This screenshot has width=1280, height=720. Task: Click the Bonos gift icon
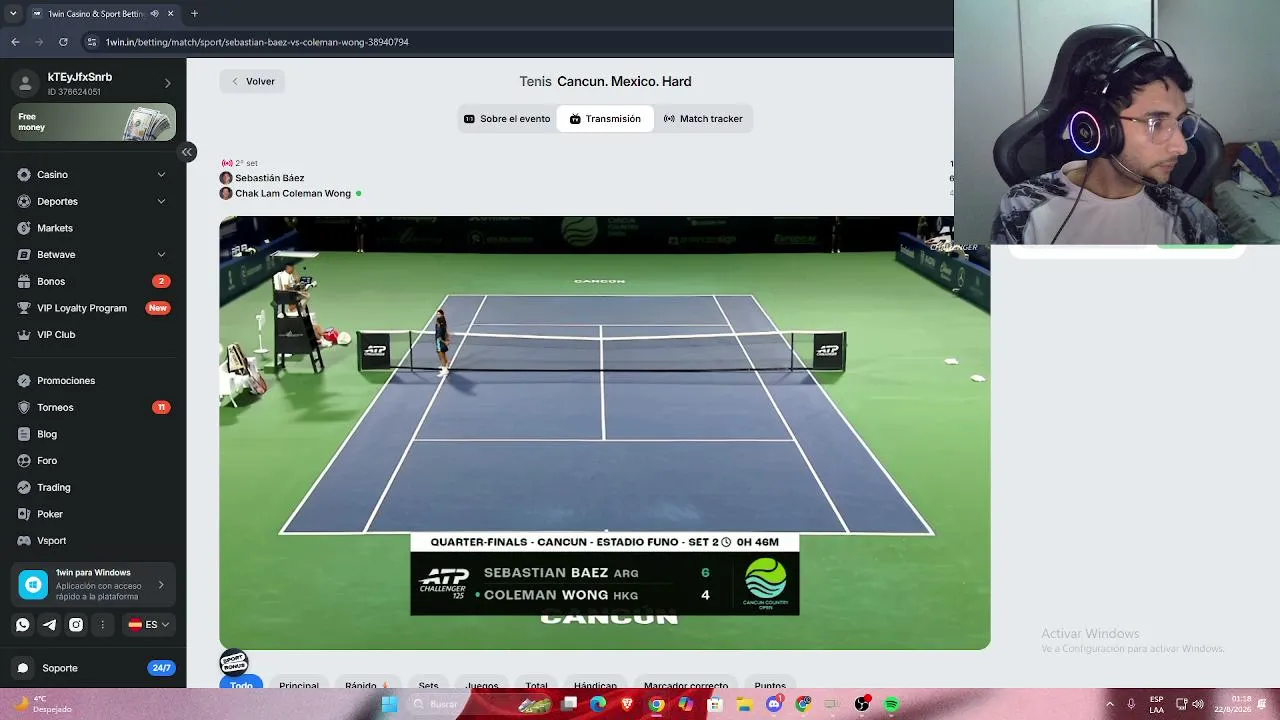[24, 282]
